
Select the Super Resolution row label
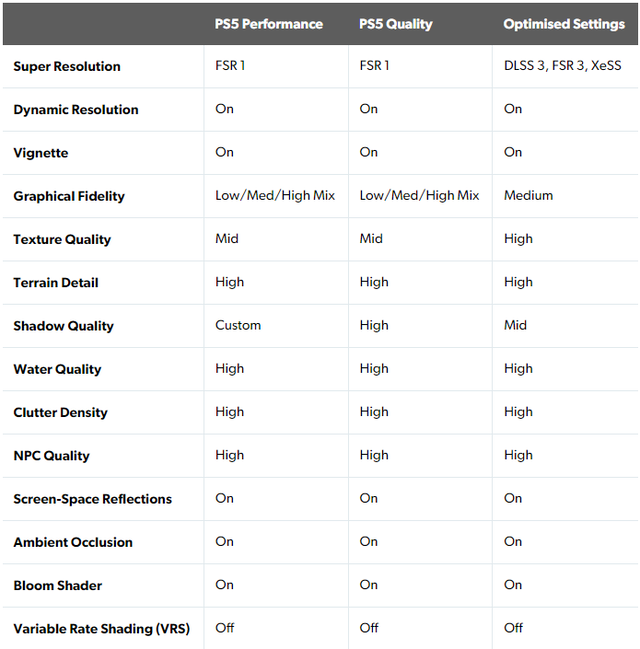click(67, 67)
